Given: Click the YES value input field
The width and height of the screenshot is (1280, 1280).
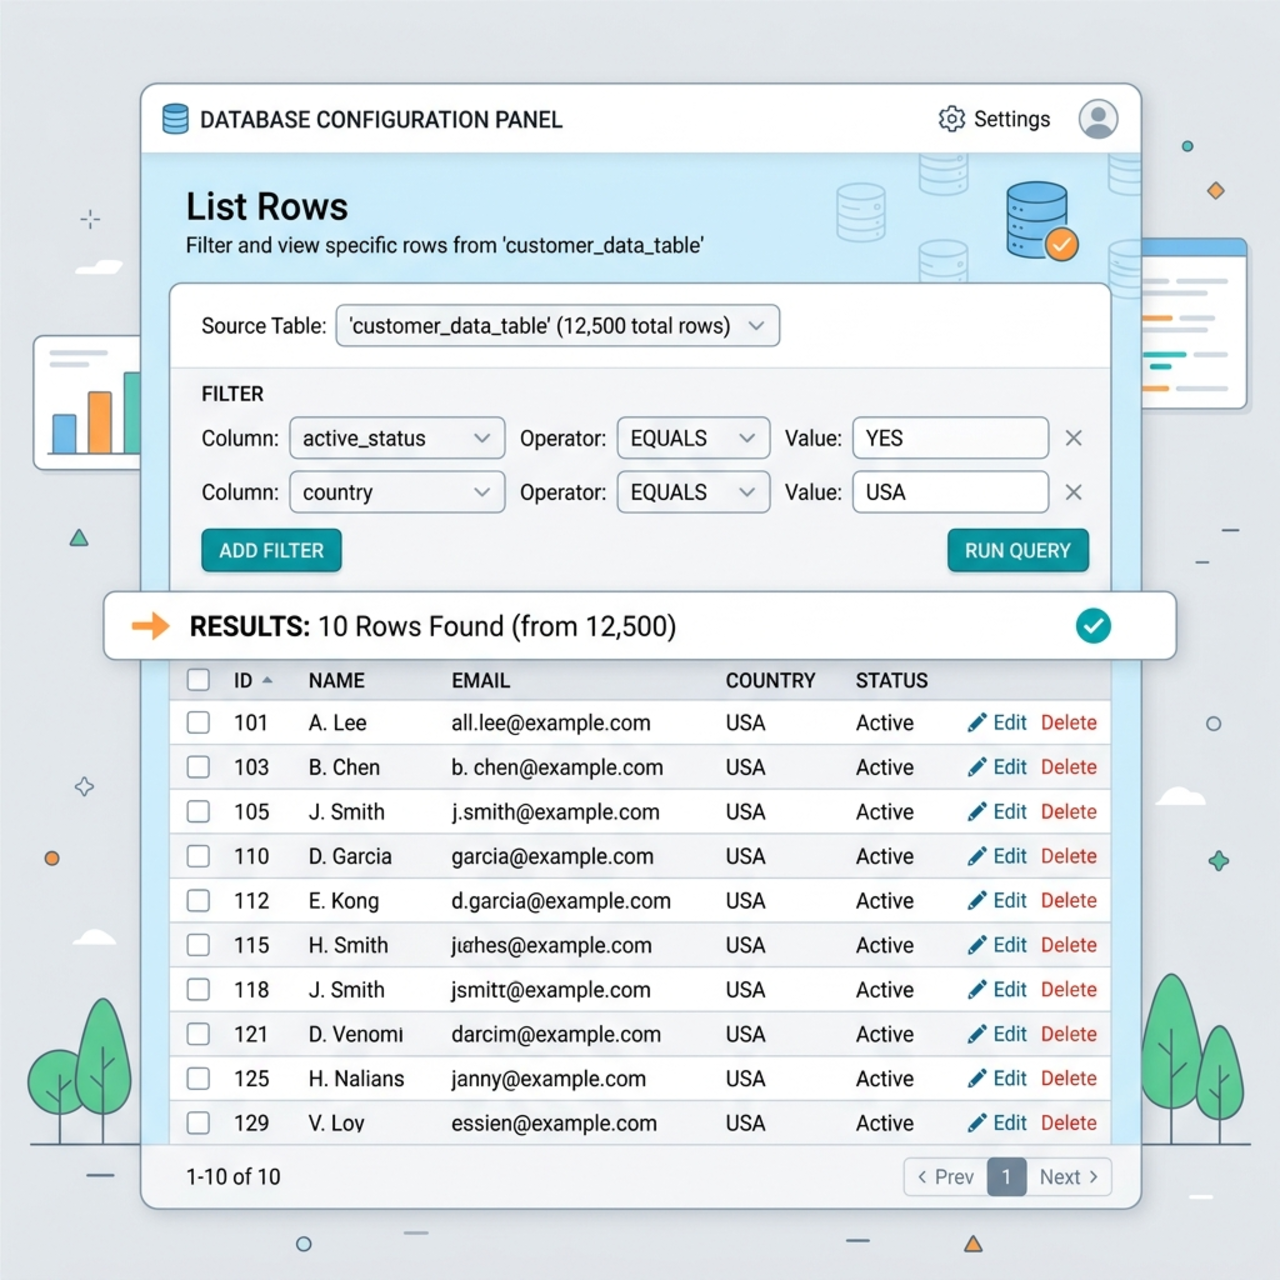Looking at the screenshot, I should pos(951,438).
